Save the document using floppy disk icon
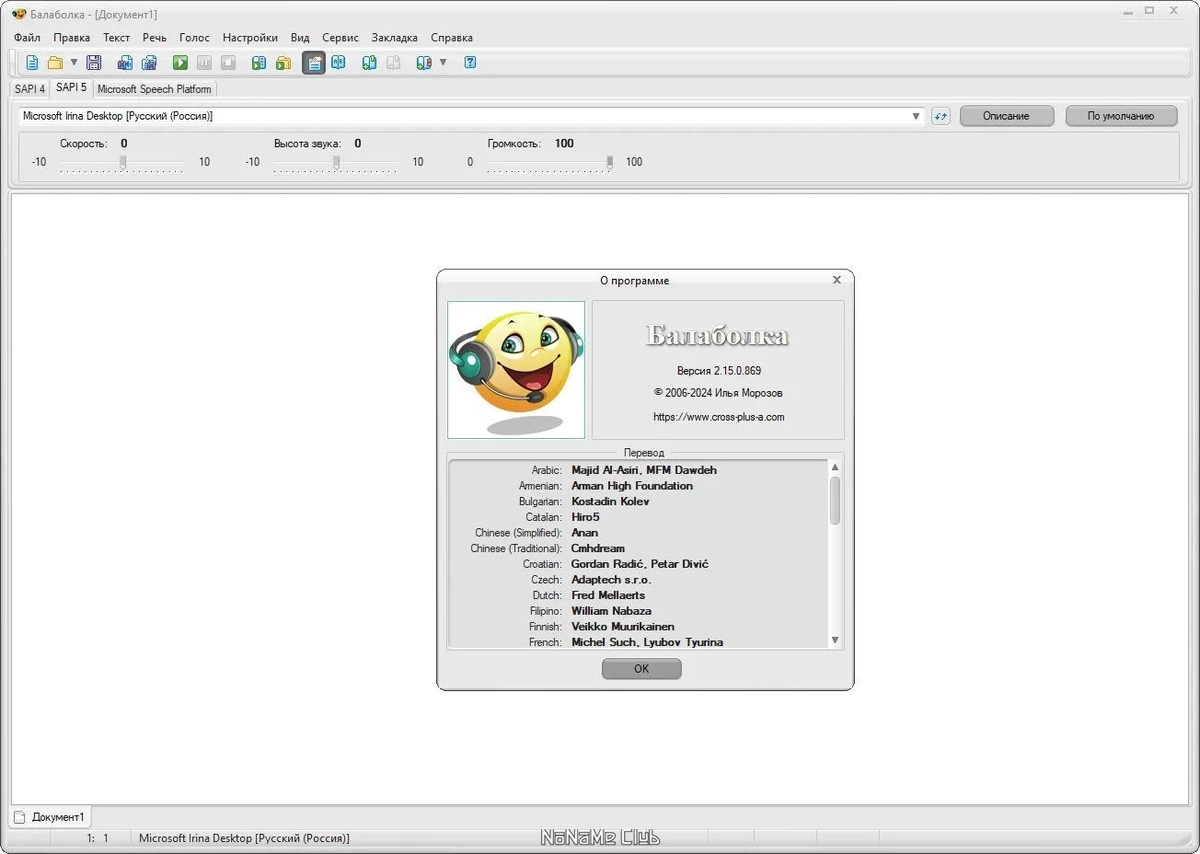Screen dimensions: 1200x854 (94, 63)
